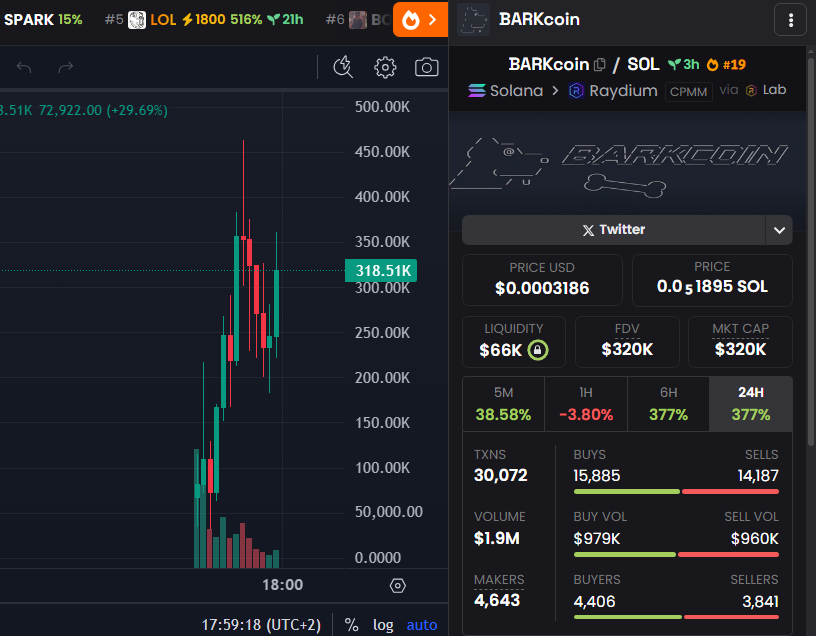Click the LIQUIDITY $66K box

(514, 341)
